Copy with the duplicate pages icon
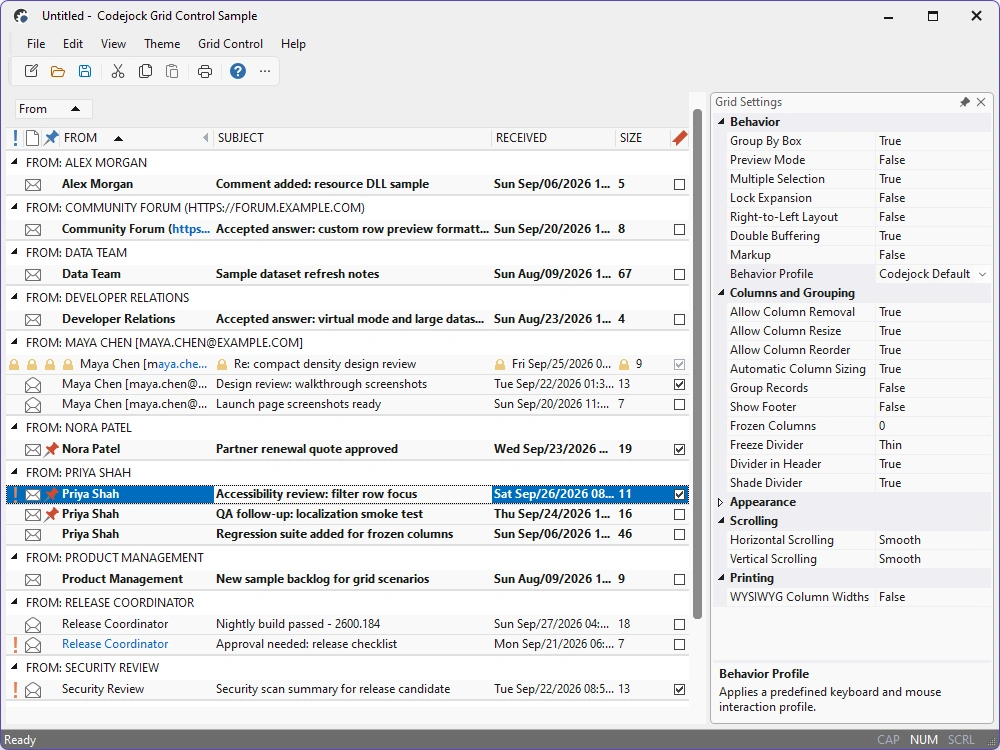The width and height of the screenshot is (1000, 750). (145, 71)
